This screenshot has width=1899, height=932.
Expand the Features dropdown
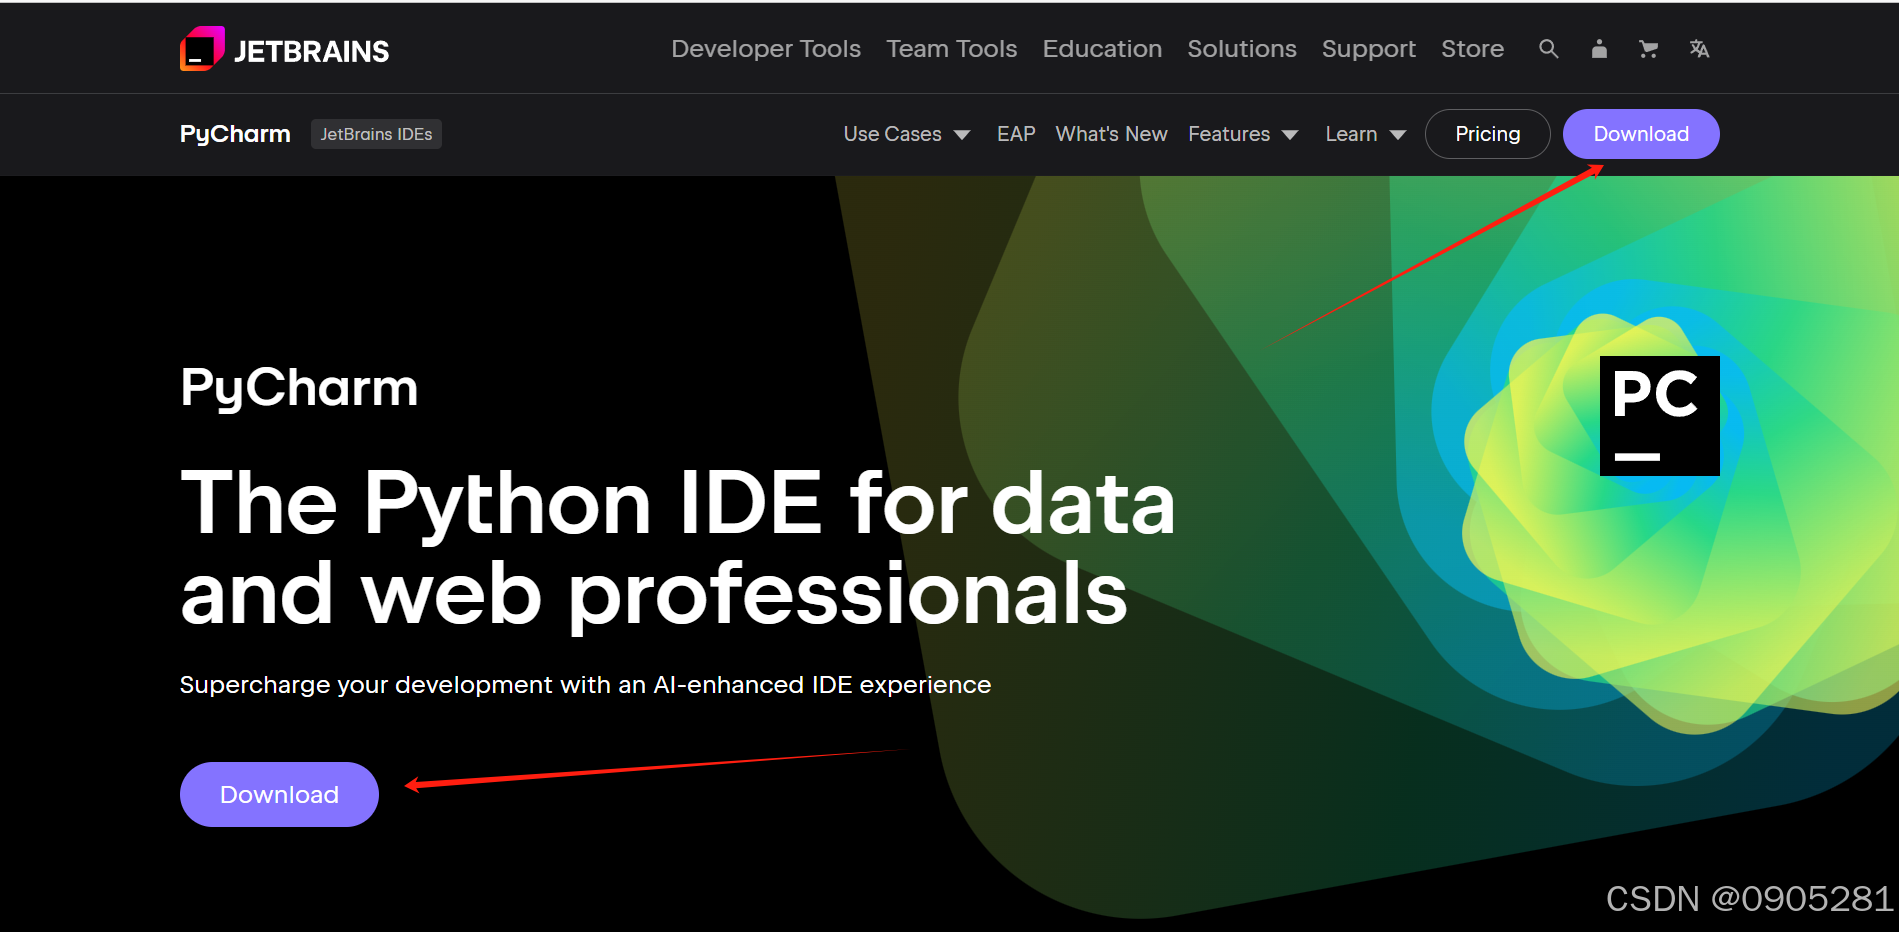pos(1243,134)
